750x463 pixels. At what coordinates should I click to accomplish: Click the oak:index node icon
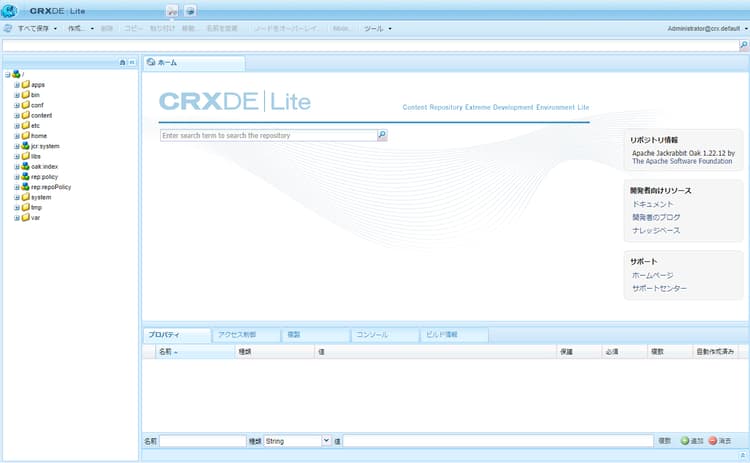(x=25, y=166)
